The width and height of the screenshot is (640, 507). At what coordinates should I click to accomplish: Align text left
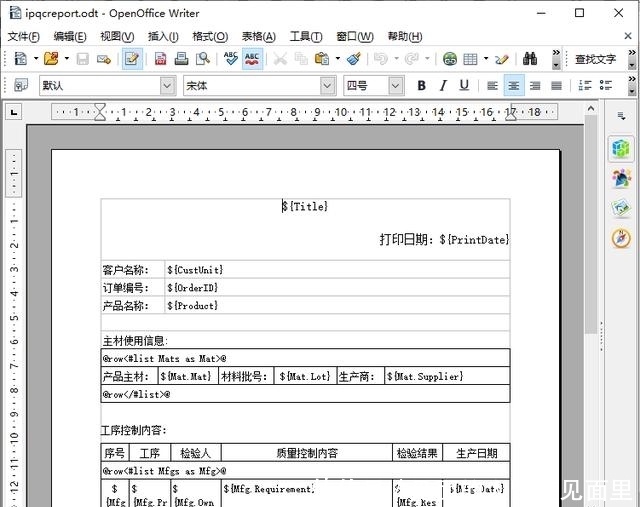point(493,85)
